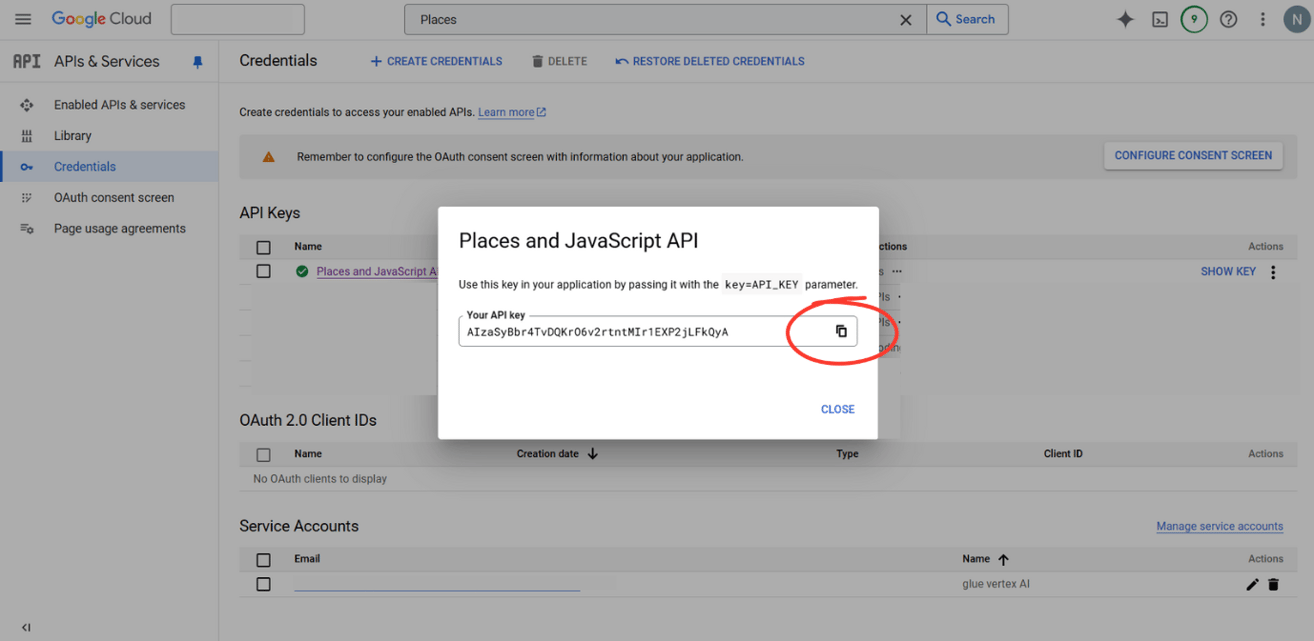
Task: Check the API Keys select-all checkbox
Action: [263, 246]
